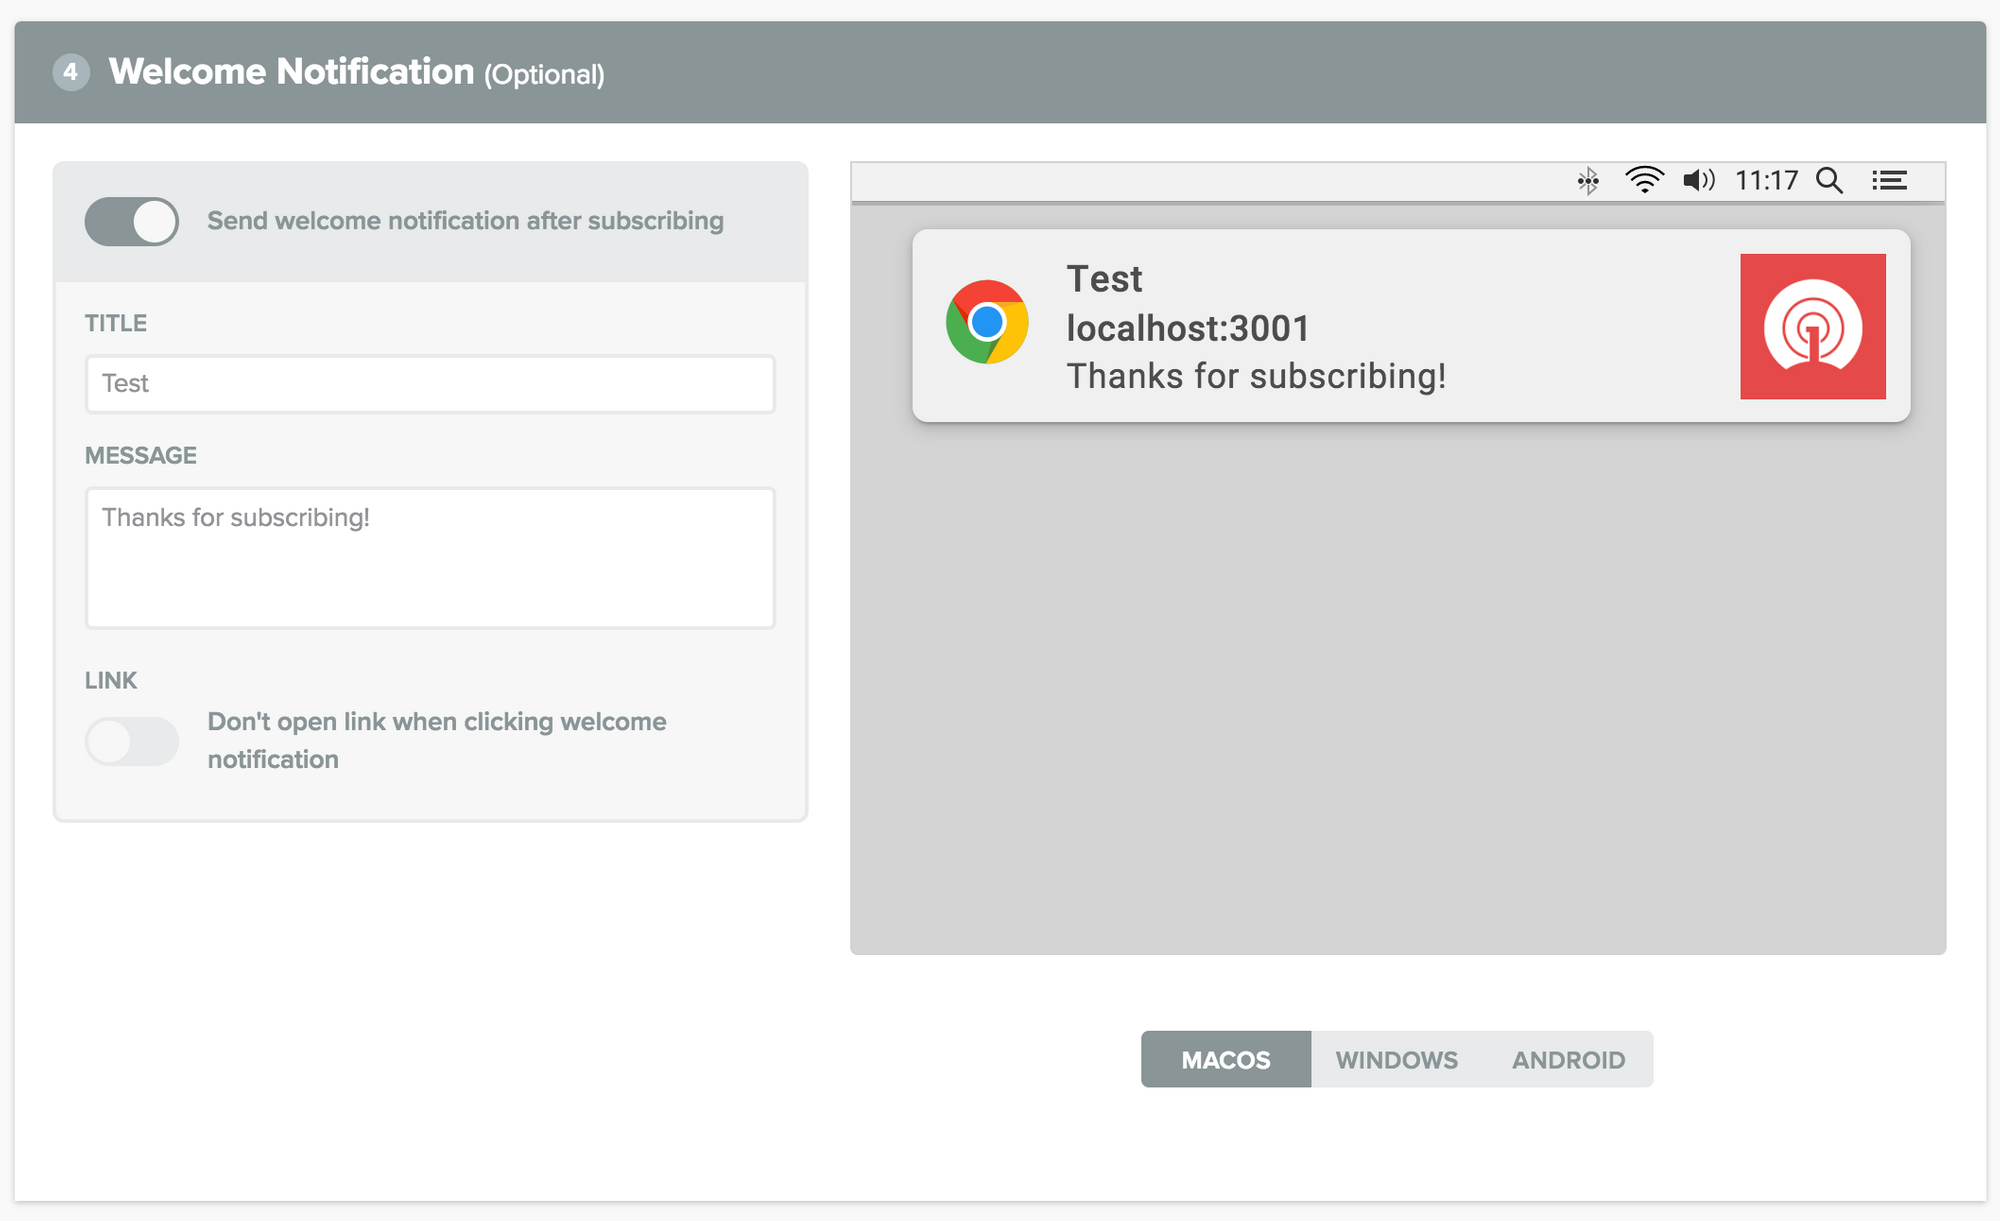Click the Title input field

click(430, 384)
